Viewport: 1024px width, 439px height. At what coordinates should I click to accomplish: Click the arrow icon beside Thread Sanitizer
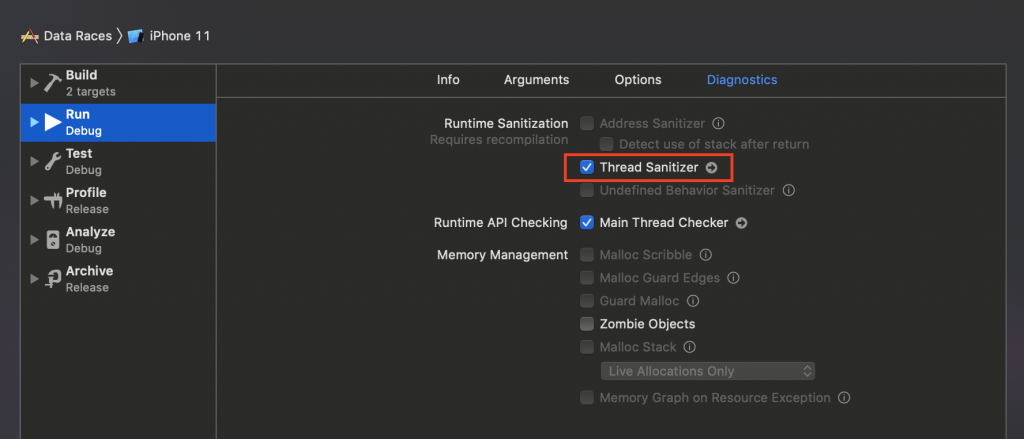[x=711, y=168]
